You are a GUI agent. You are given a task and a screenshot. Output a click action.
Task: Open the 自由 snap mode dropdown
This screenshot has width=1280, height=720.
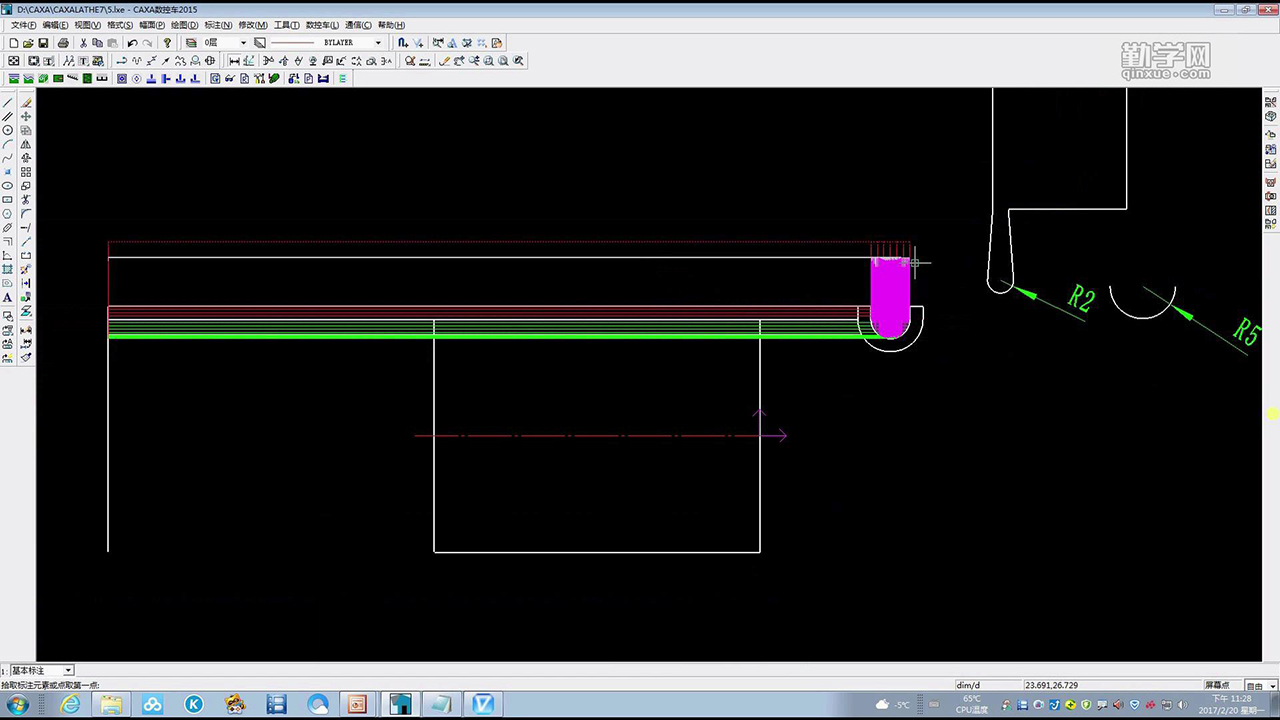tap(1273, 686)
